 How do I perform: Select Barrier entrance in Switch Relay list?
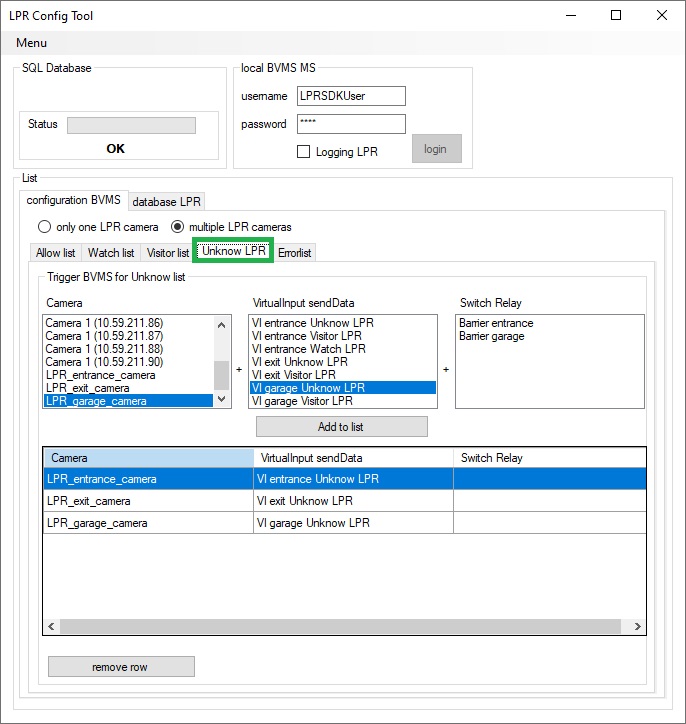coord(496,323)
